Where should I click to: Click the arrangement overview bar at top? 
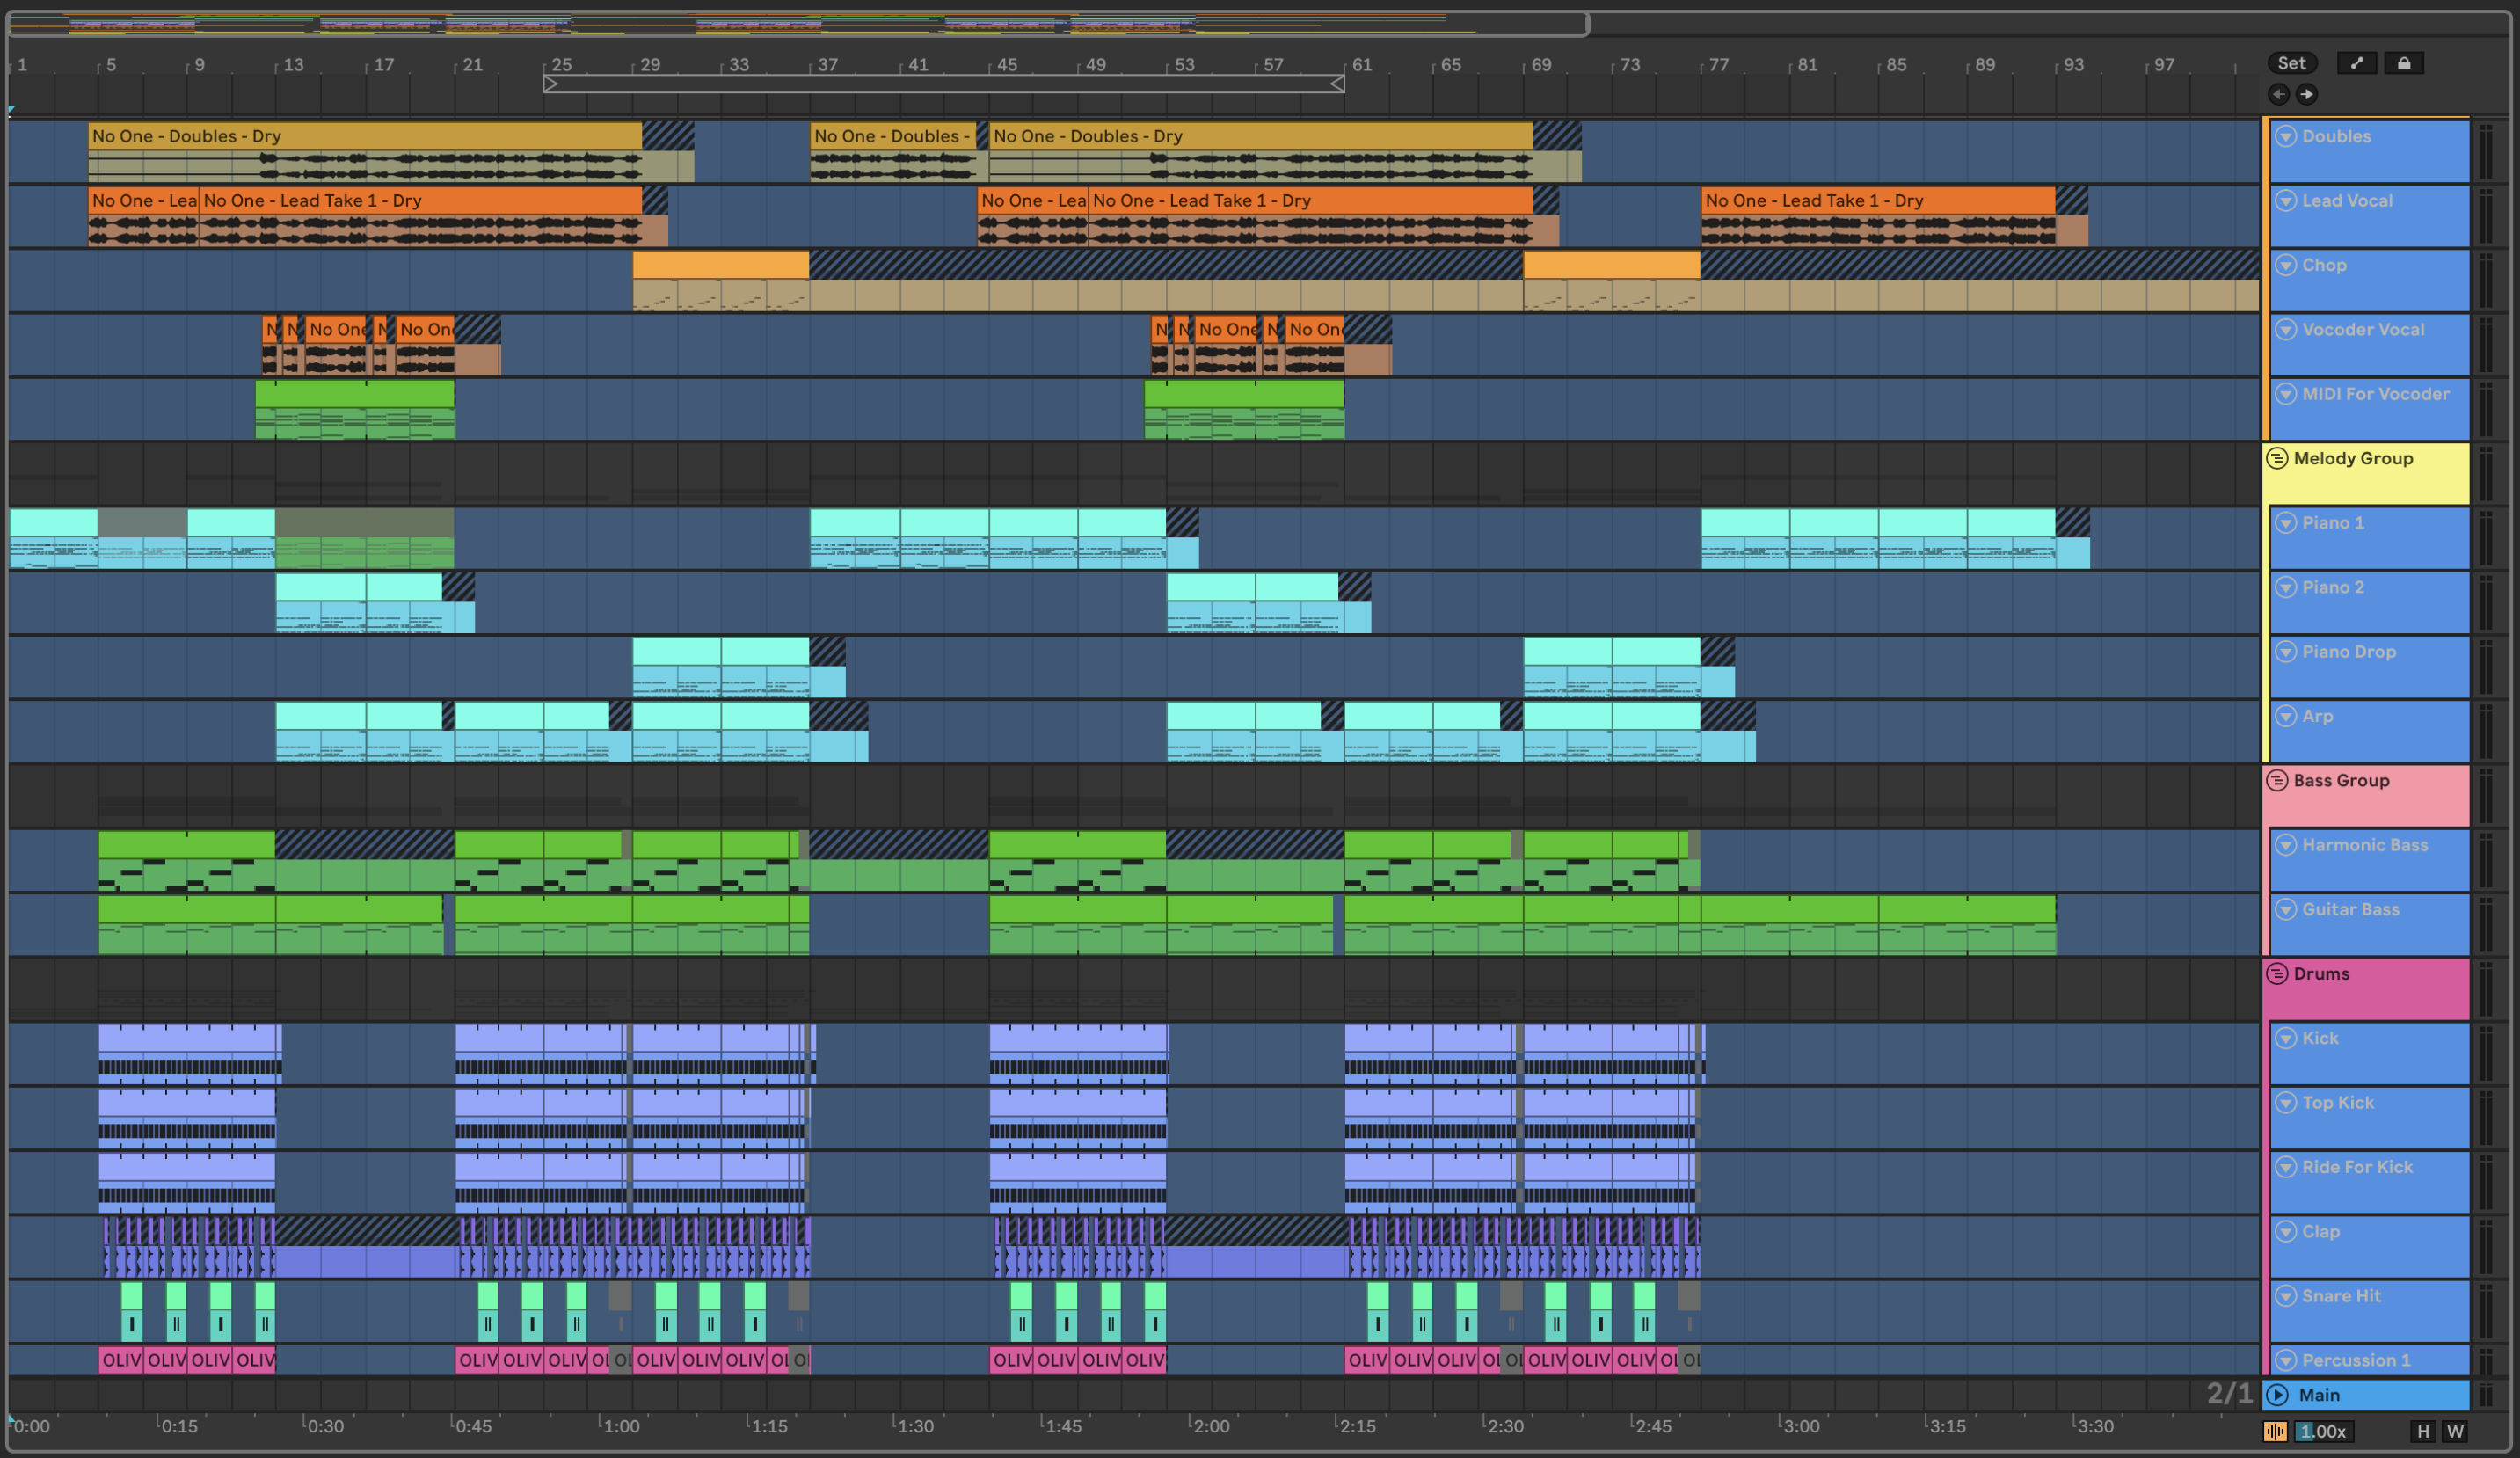coord(798,23)
